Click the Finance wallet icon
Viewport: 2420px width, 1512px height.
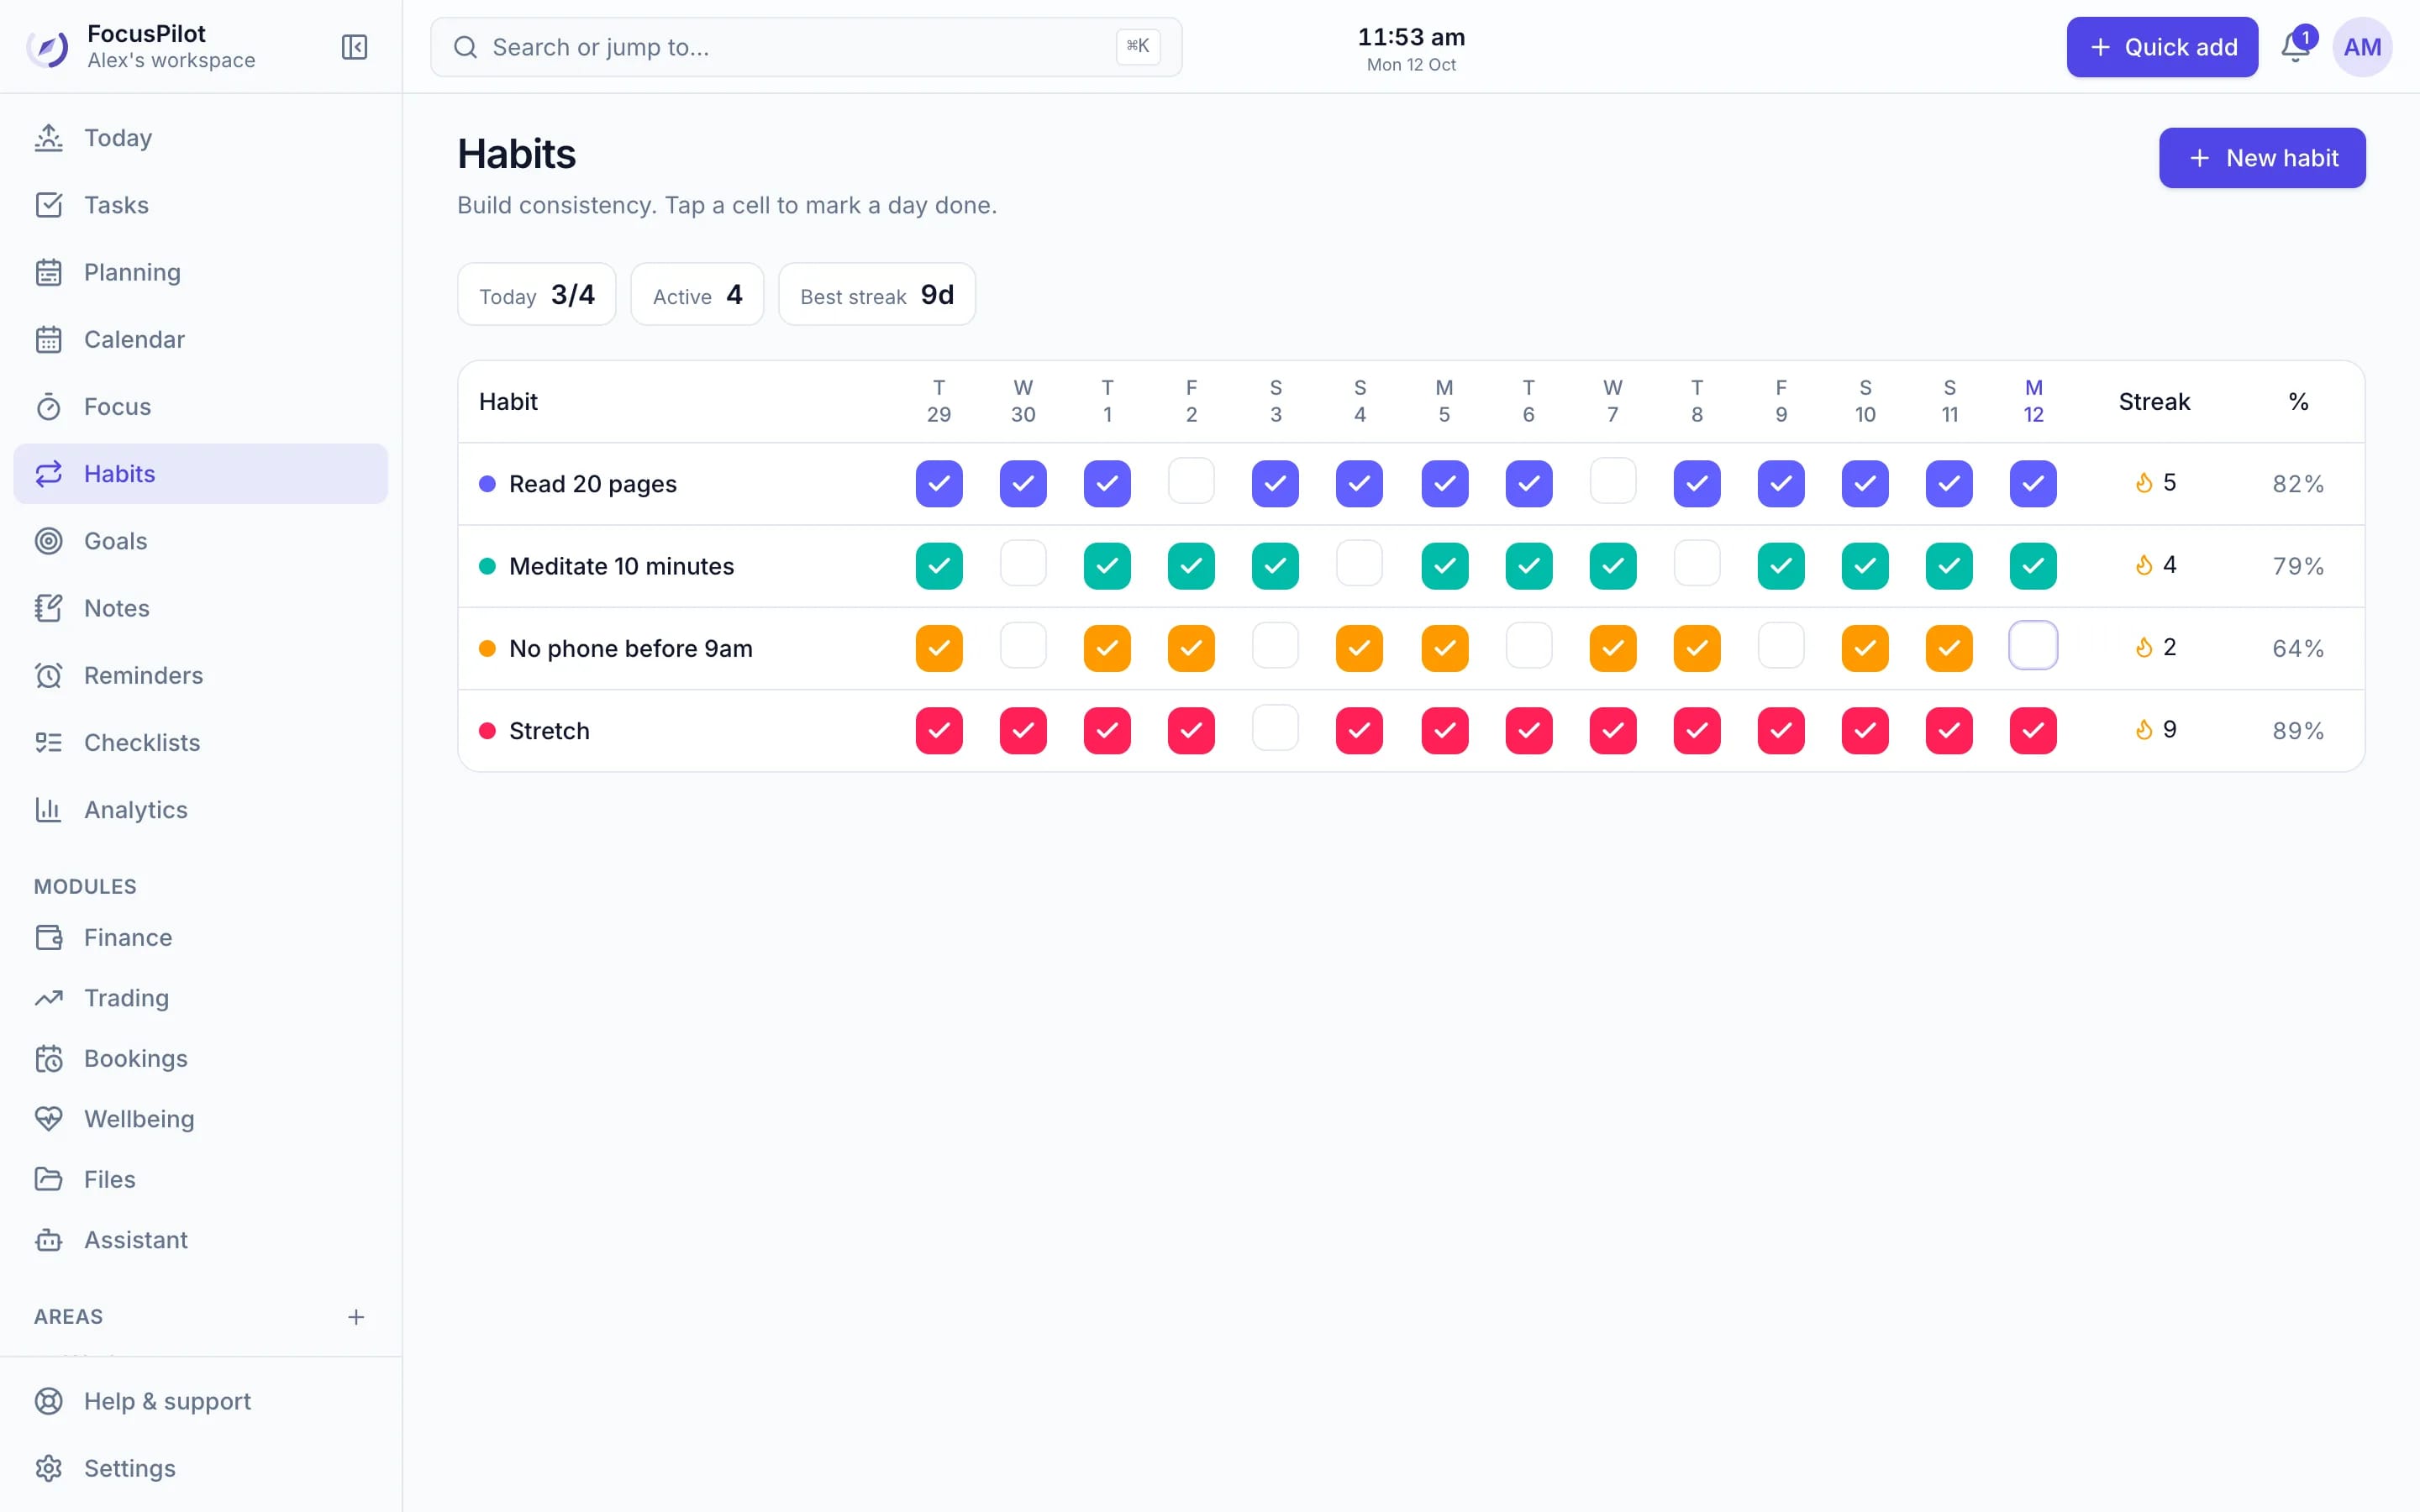pos(48,938)
